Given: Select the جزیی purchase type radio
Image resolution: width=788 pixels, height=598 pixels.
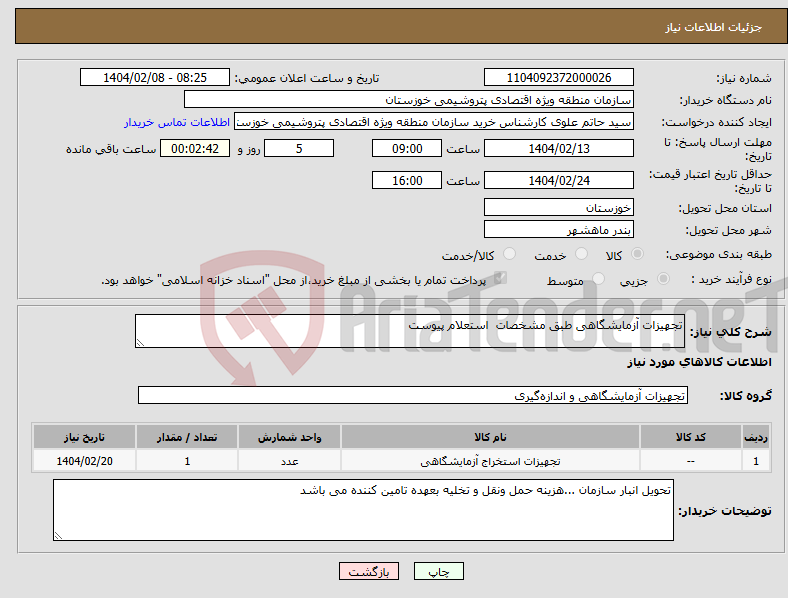Looking at the screenshot, I should 663,278.
